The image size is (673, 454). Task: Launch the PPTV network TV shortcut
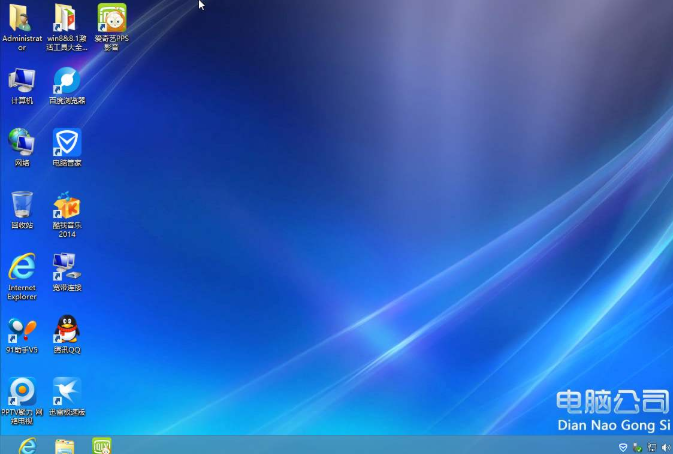tap(22, 391)
